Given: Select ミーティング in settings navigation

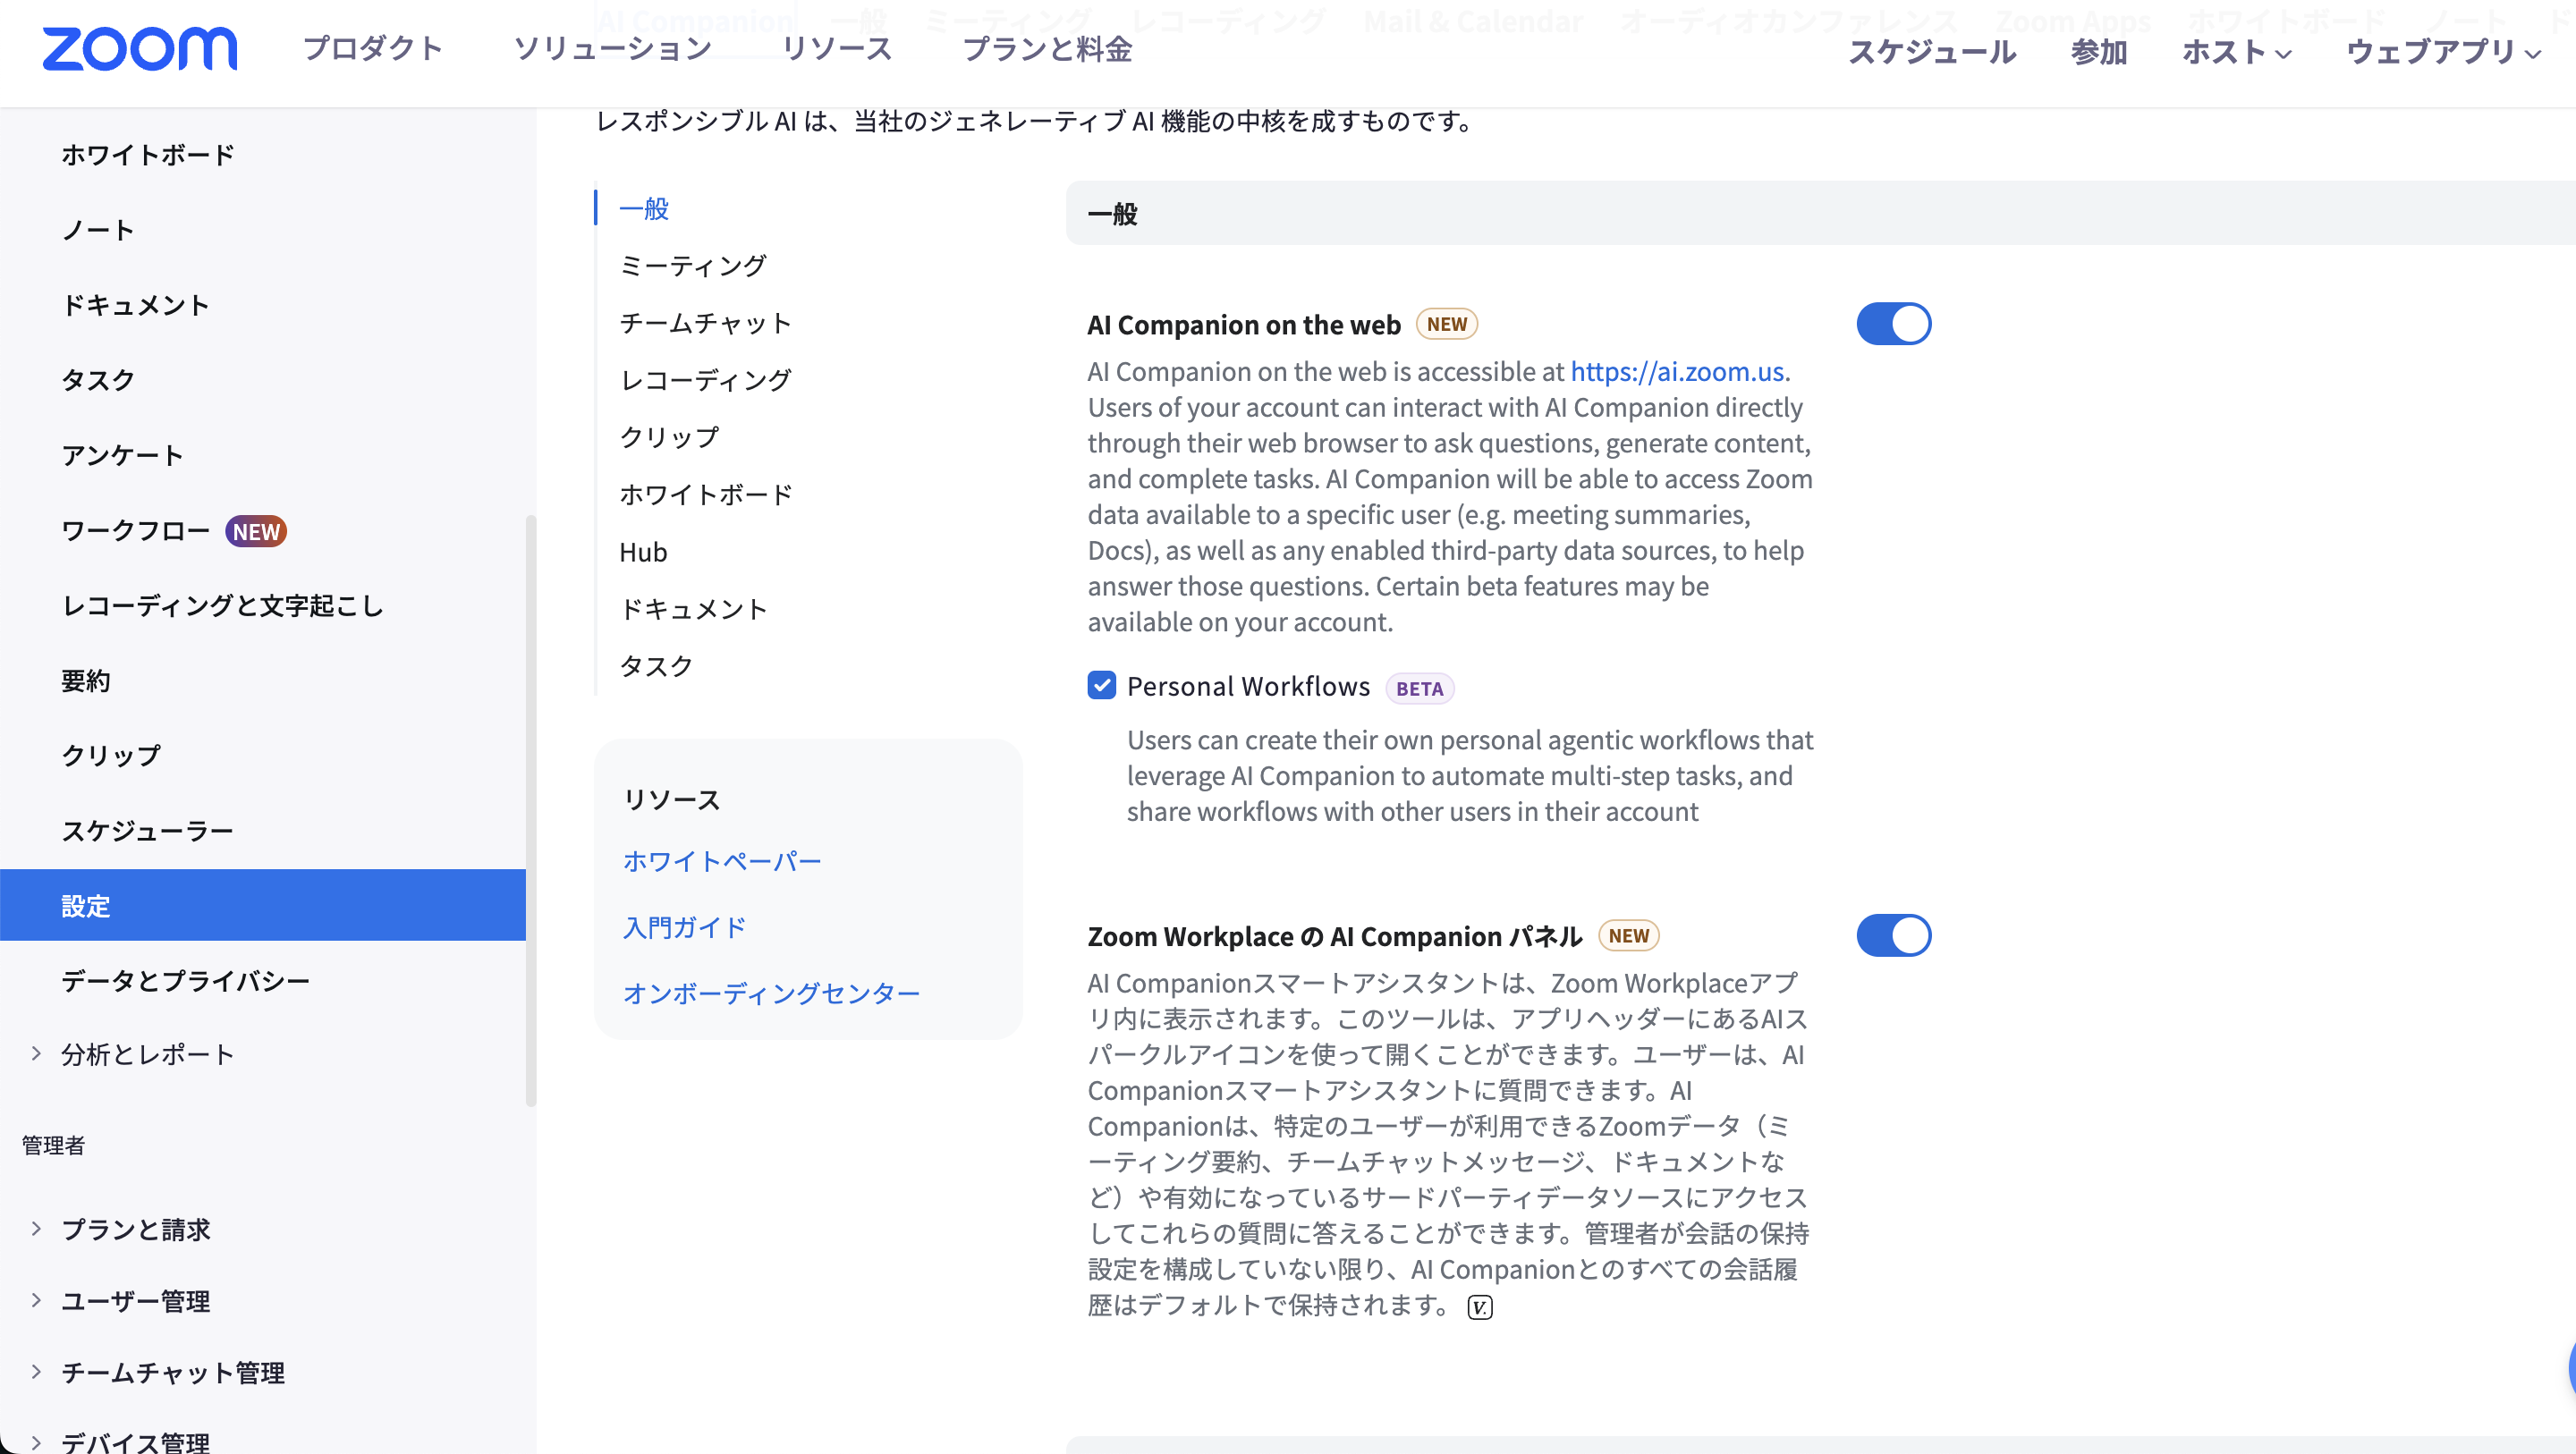Looking at the screenshot, I should click(692, 265).
